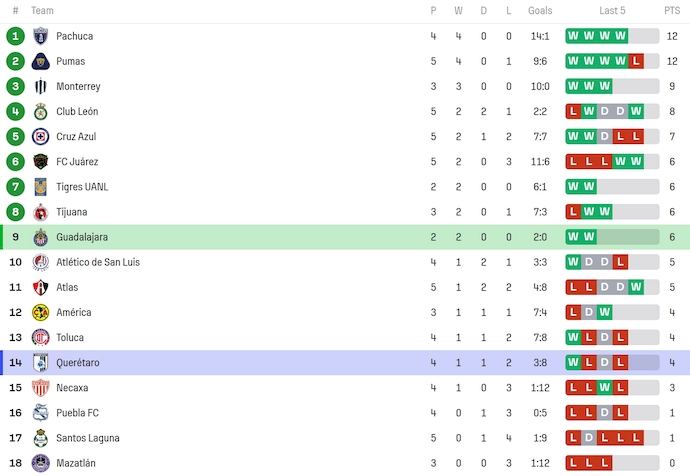Sort the table by PTS column
Screen dimensions: 690x476
pyautogui.click(x=672, y=10)
